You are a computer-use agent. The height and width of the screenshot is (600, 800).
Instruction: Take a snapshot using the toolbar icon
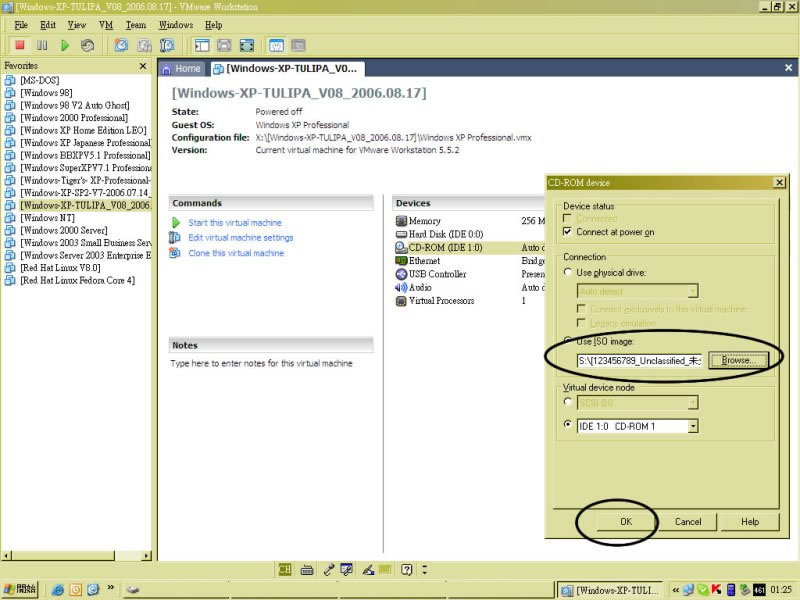121,45
